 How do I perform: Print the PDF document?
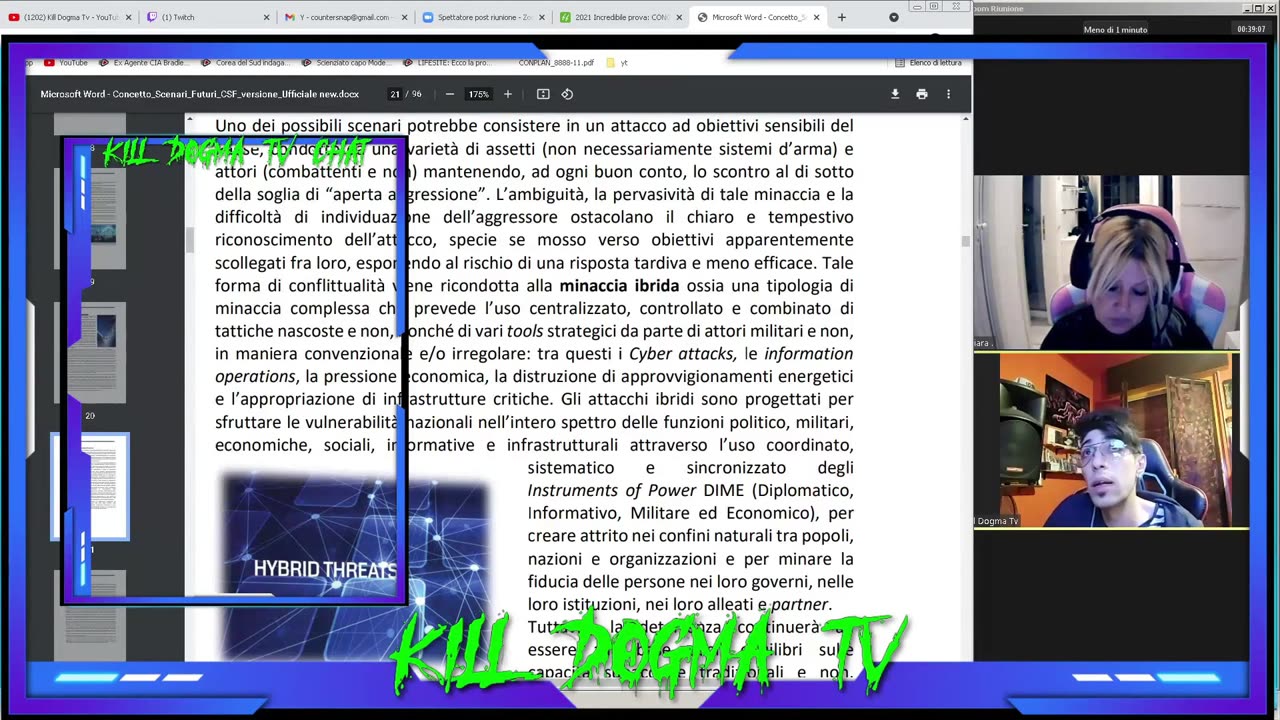[x=922, y=94]
